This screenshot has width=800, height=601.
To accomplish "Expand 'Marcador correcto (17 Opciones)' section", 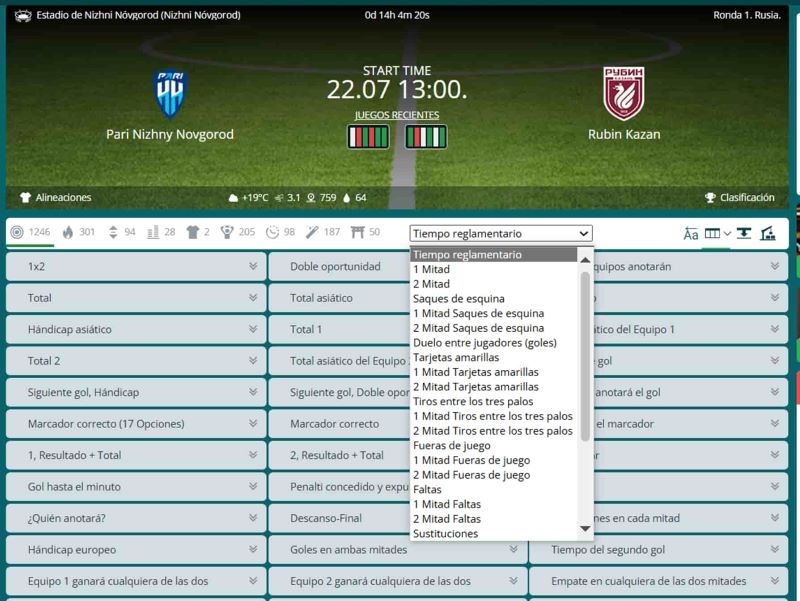I will point(135,424).
